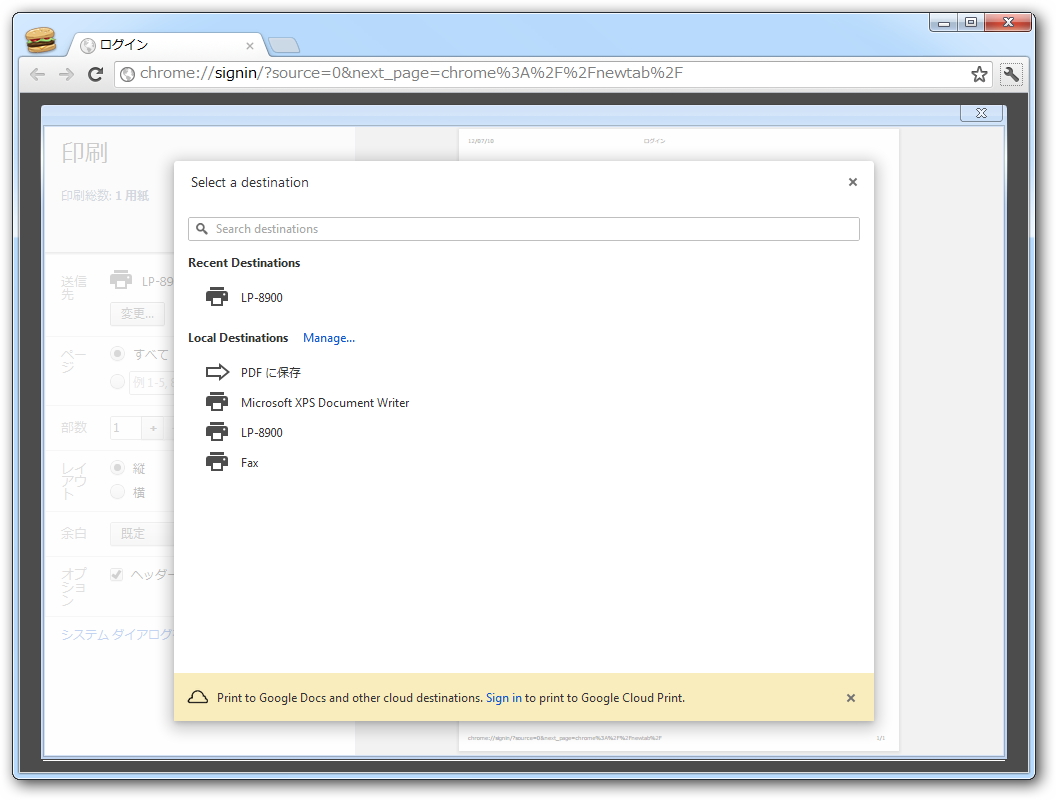Dismiss the Google Cloud Print banner
The height and width of the screenshot is (800, 1056).
pos(851,698)
